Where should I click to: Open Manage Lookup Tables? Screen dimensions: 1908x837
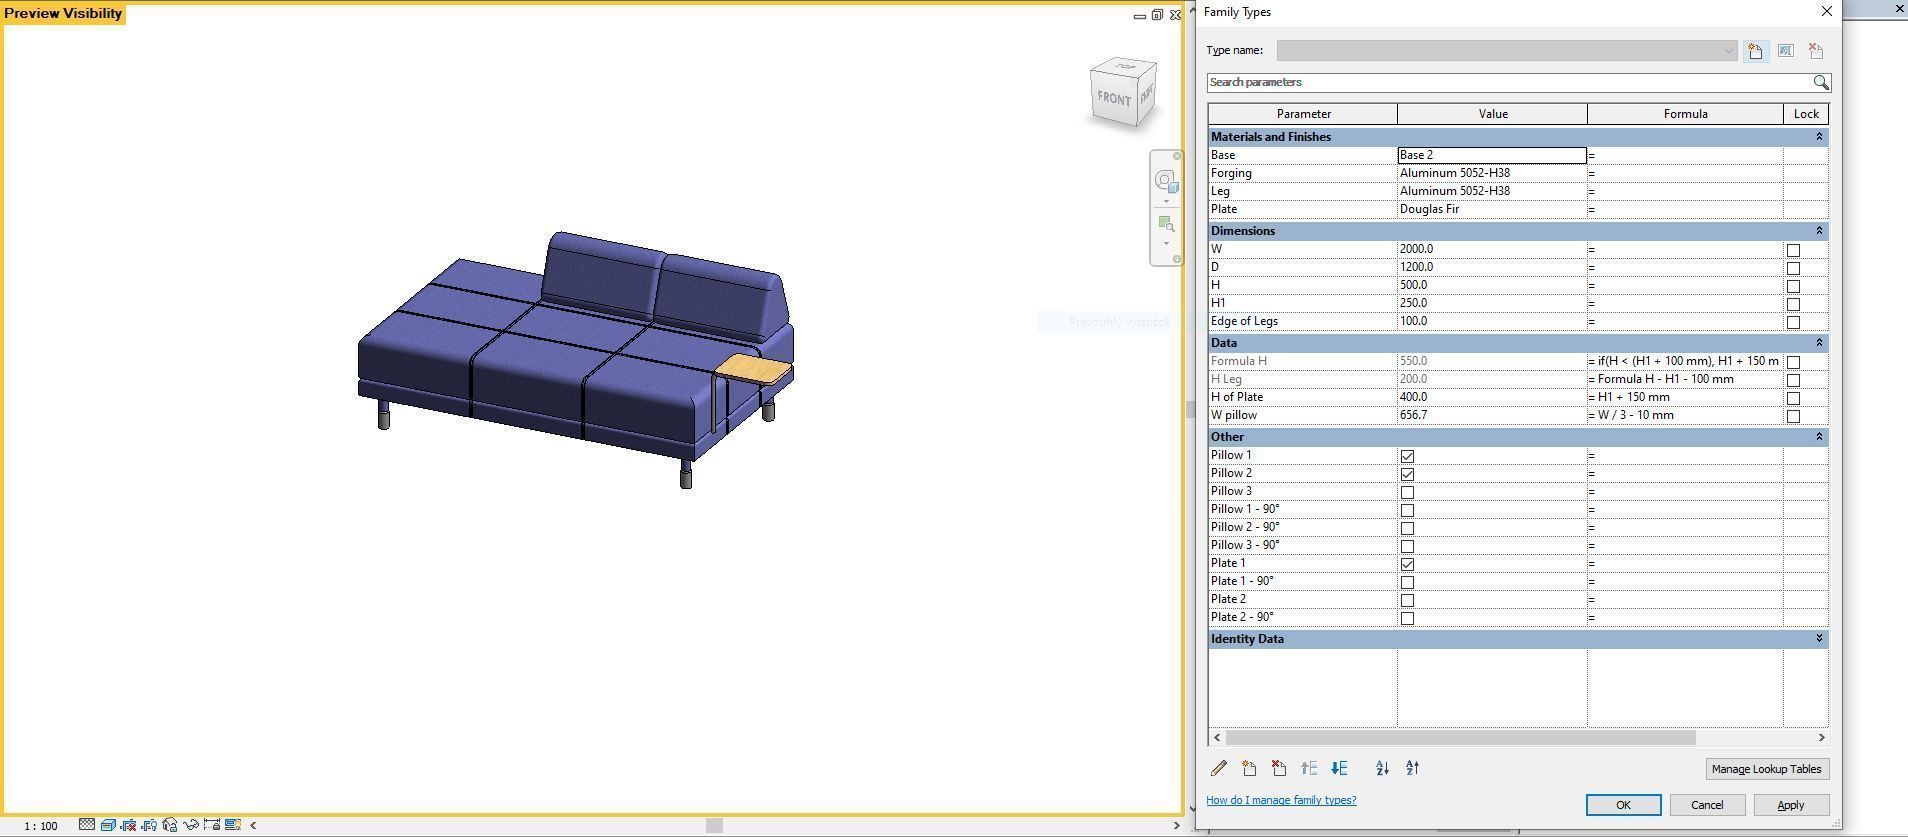point(1766,769)
